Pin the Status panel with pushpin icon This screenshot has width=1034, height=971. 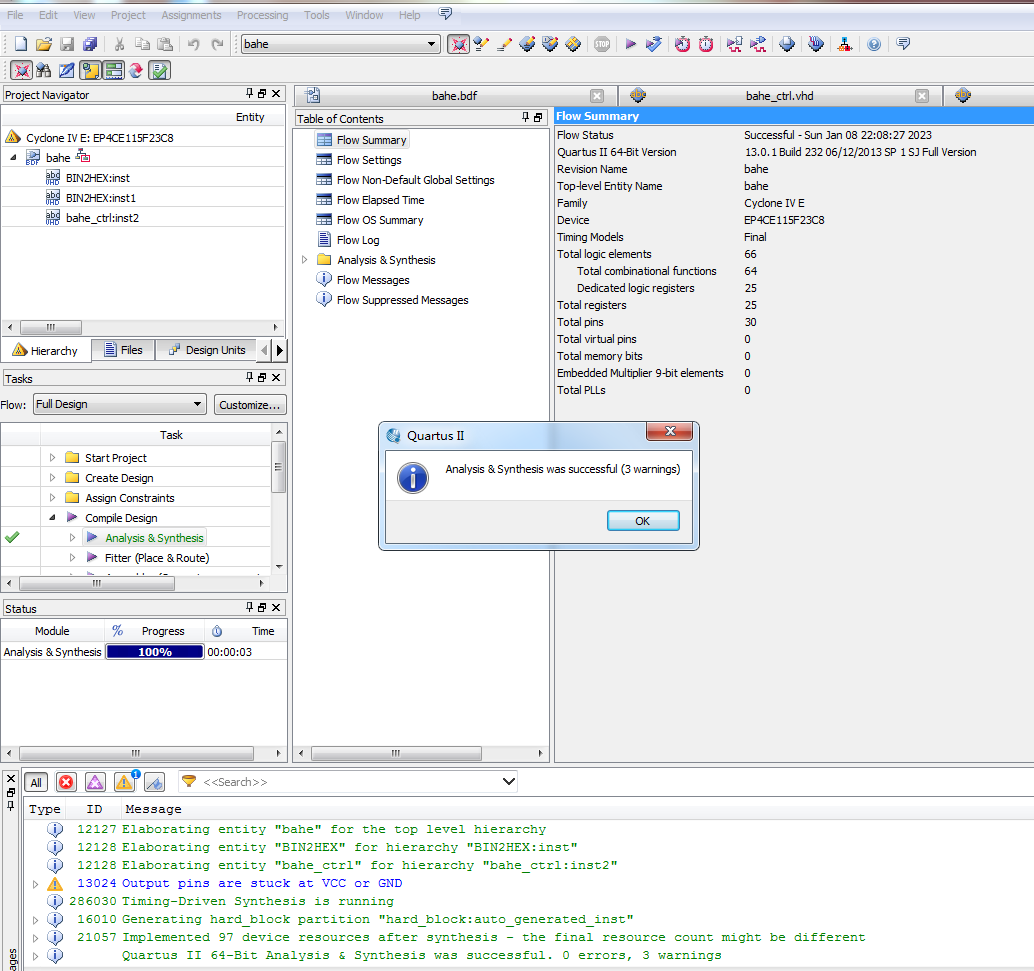click(x=249, y=607)
